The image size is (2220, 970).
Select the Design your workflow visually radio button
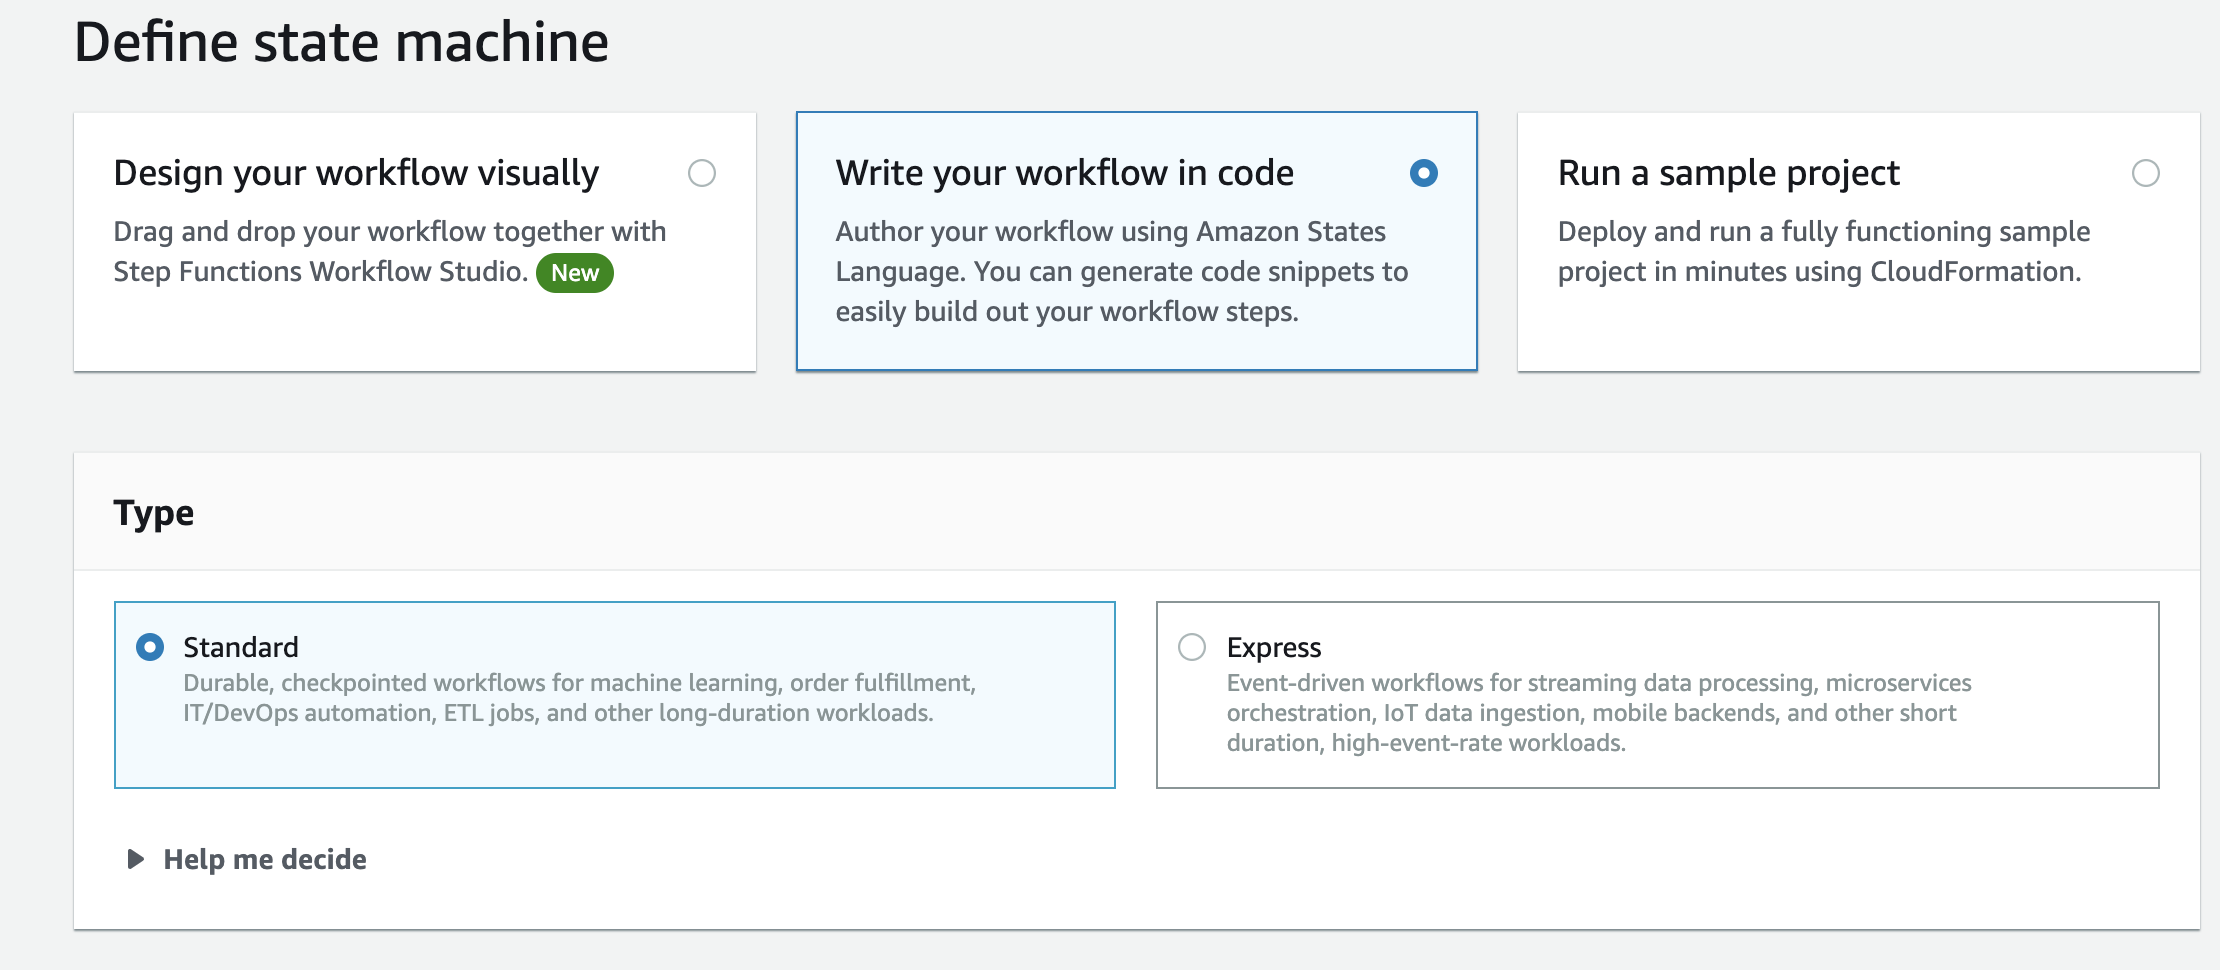[x=702, y=173]
